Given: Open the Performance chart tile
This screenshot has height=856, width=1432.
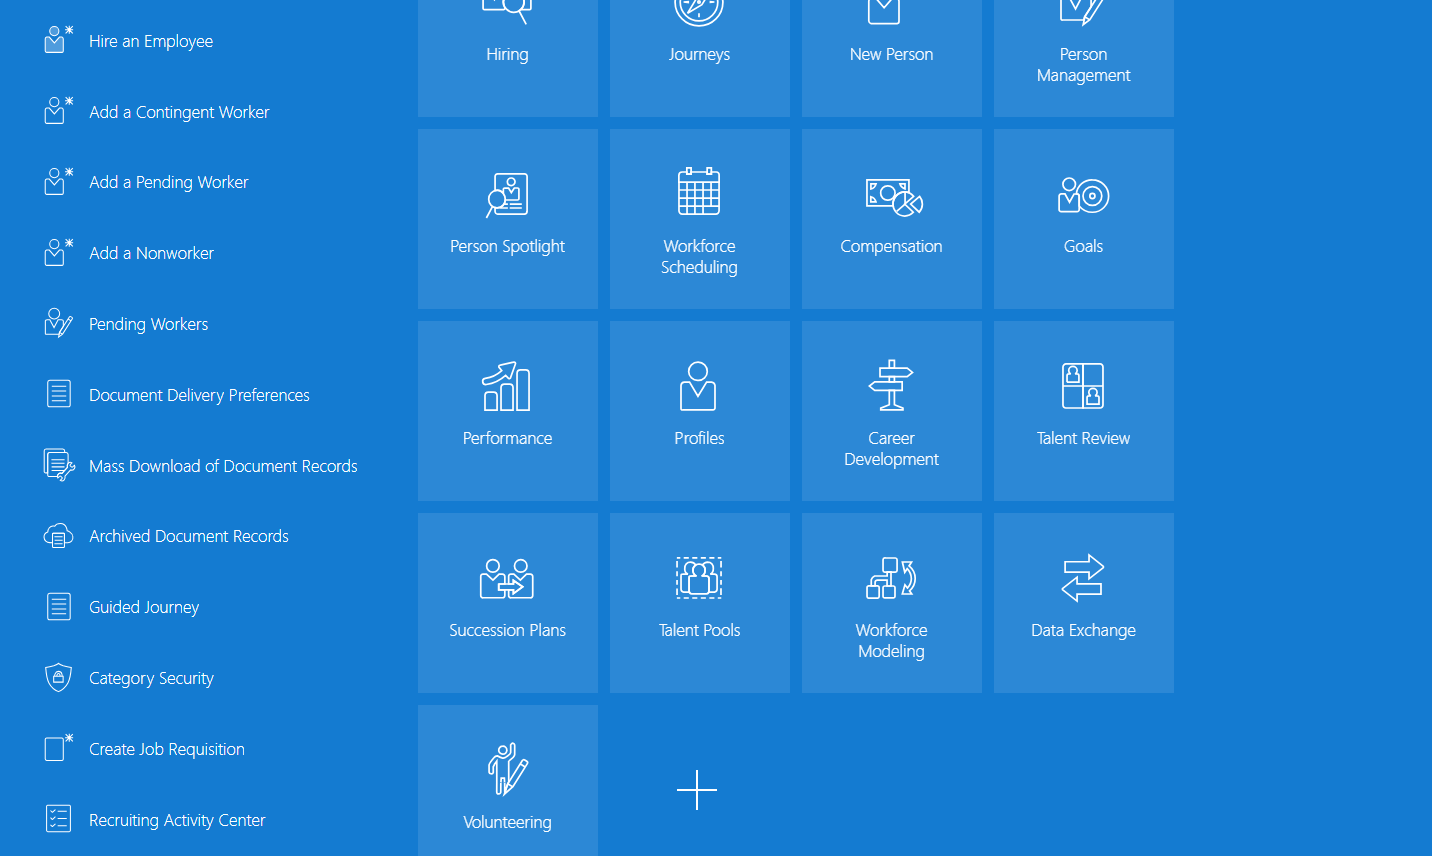Looking at the screenshot, I should click(508, 411).
